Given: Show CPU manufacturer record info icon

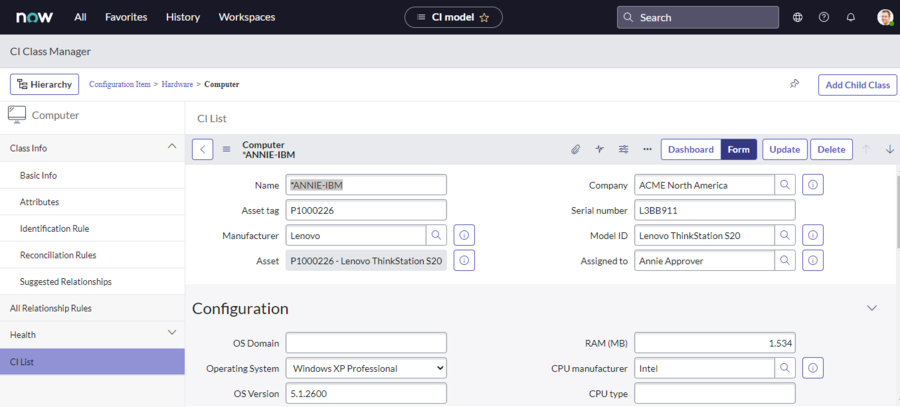Looking at the screenshot, I should 813,368.
